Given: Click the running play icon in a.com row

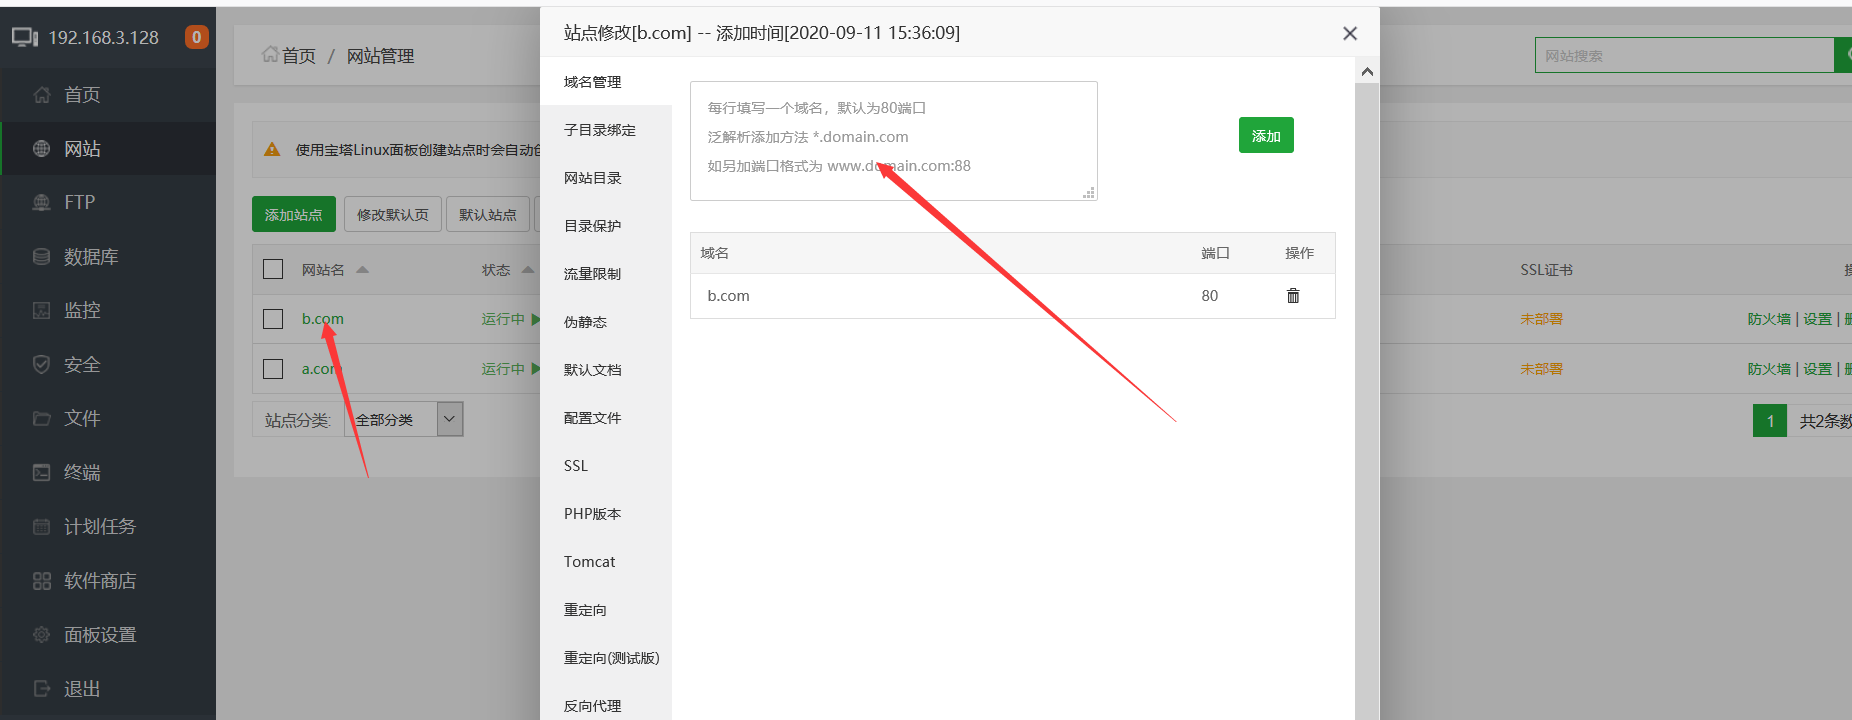Looking at the screenshot, I should coord(536,369).
